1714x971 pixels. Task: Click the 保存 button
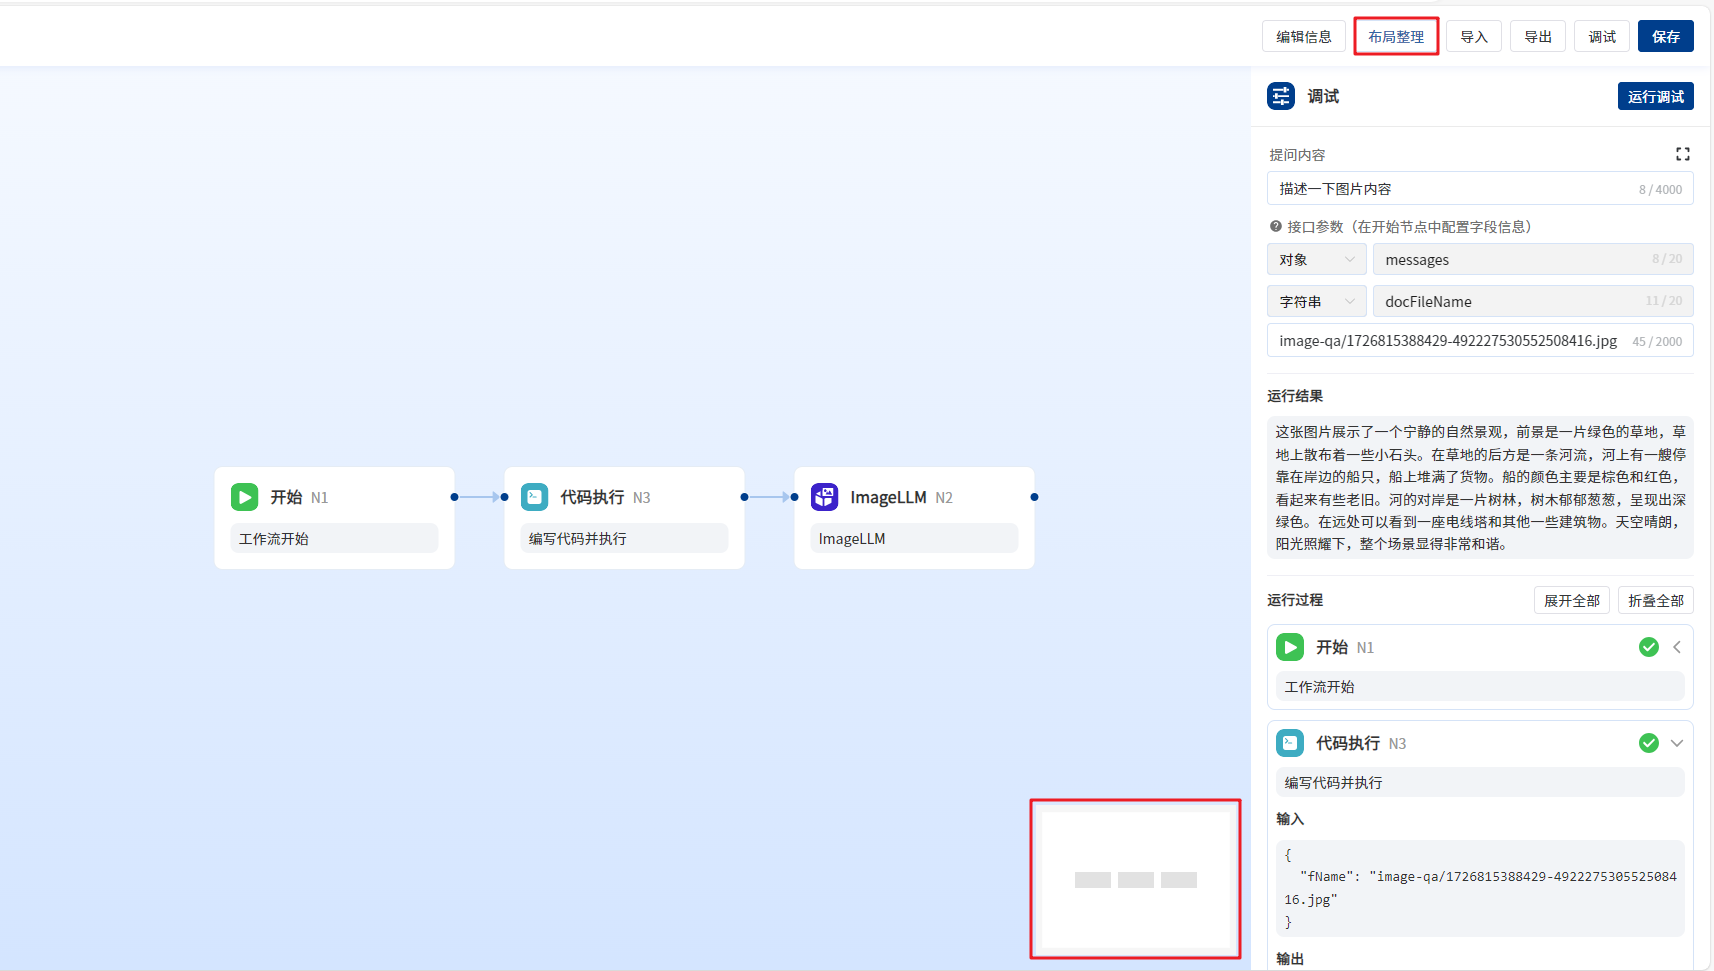click(x=1665, y=37)
